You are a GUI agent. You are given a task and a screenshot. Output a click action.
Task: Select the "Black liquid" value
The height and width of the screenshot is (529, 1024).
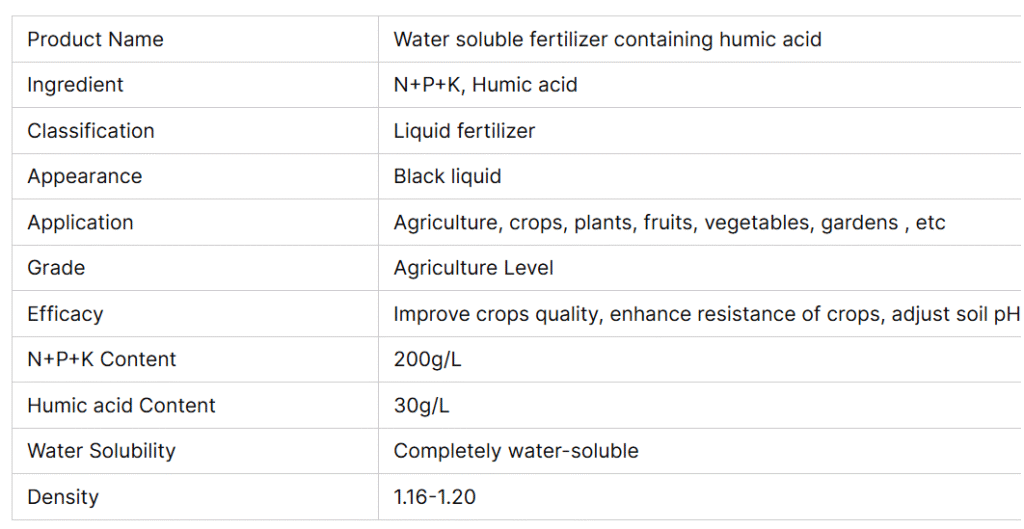click(447, 177)
